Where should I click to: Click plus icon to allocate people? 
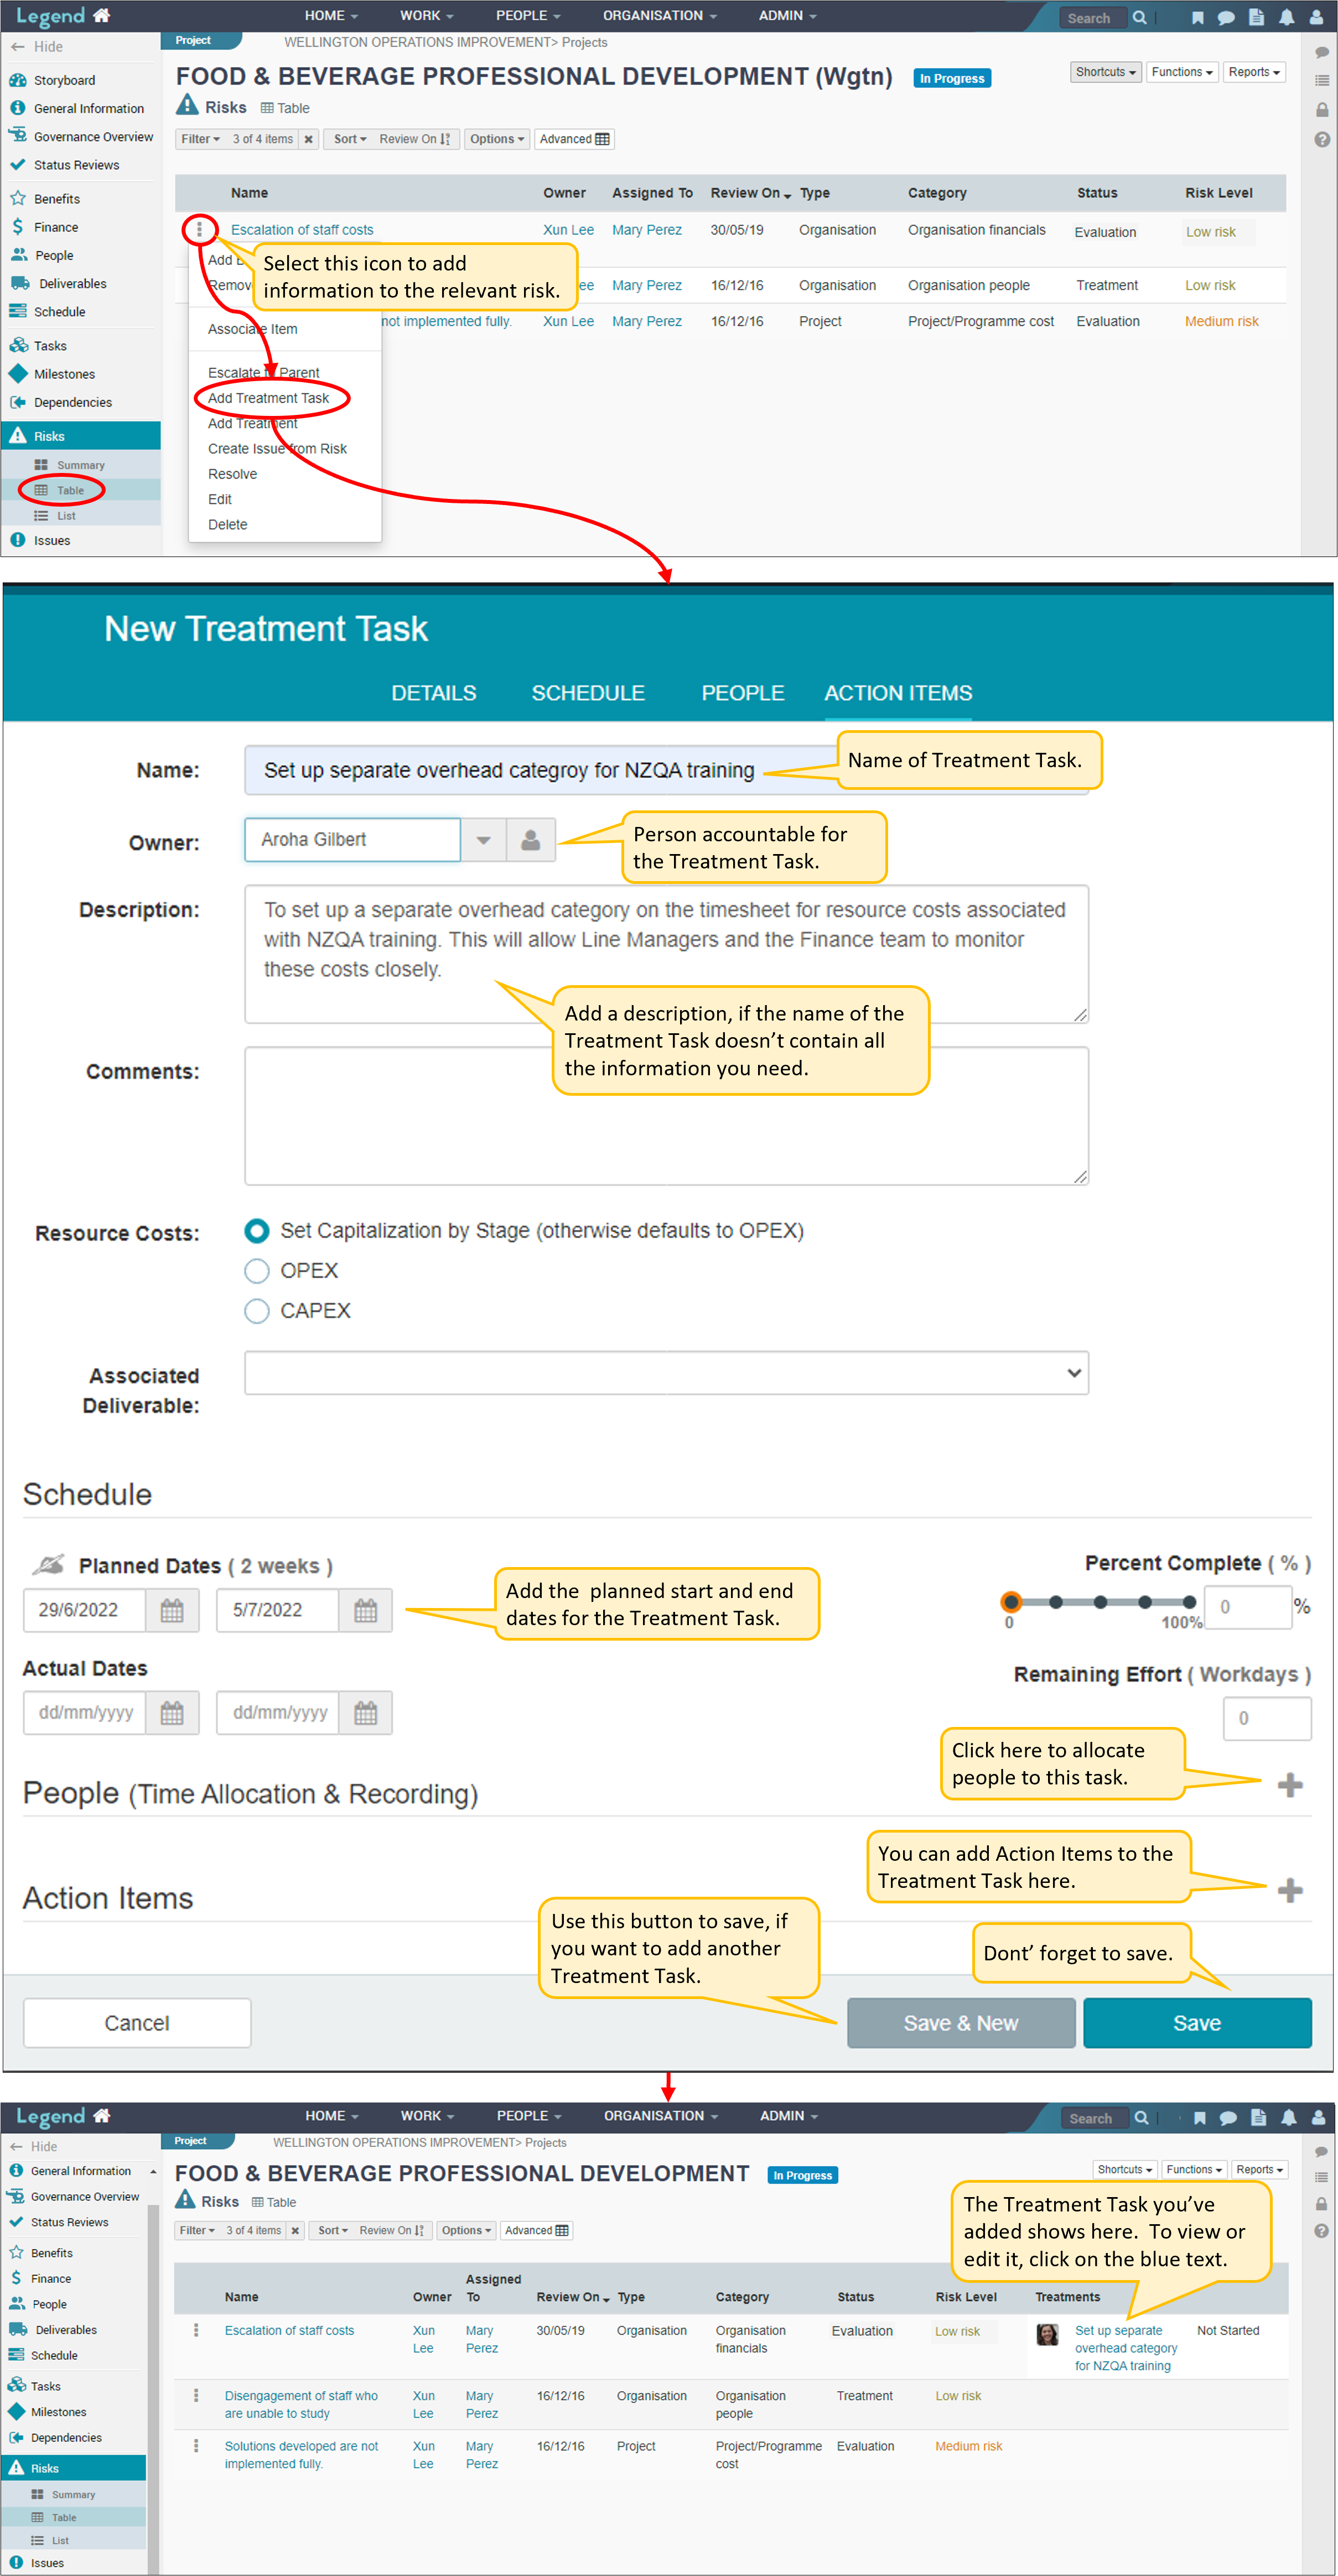point(1290,1785)
